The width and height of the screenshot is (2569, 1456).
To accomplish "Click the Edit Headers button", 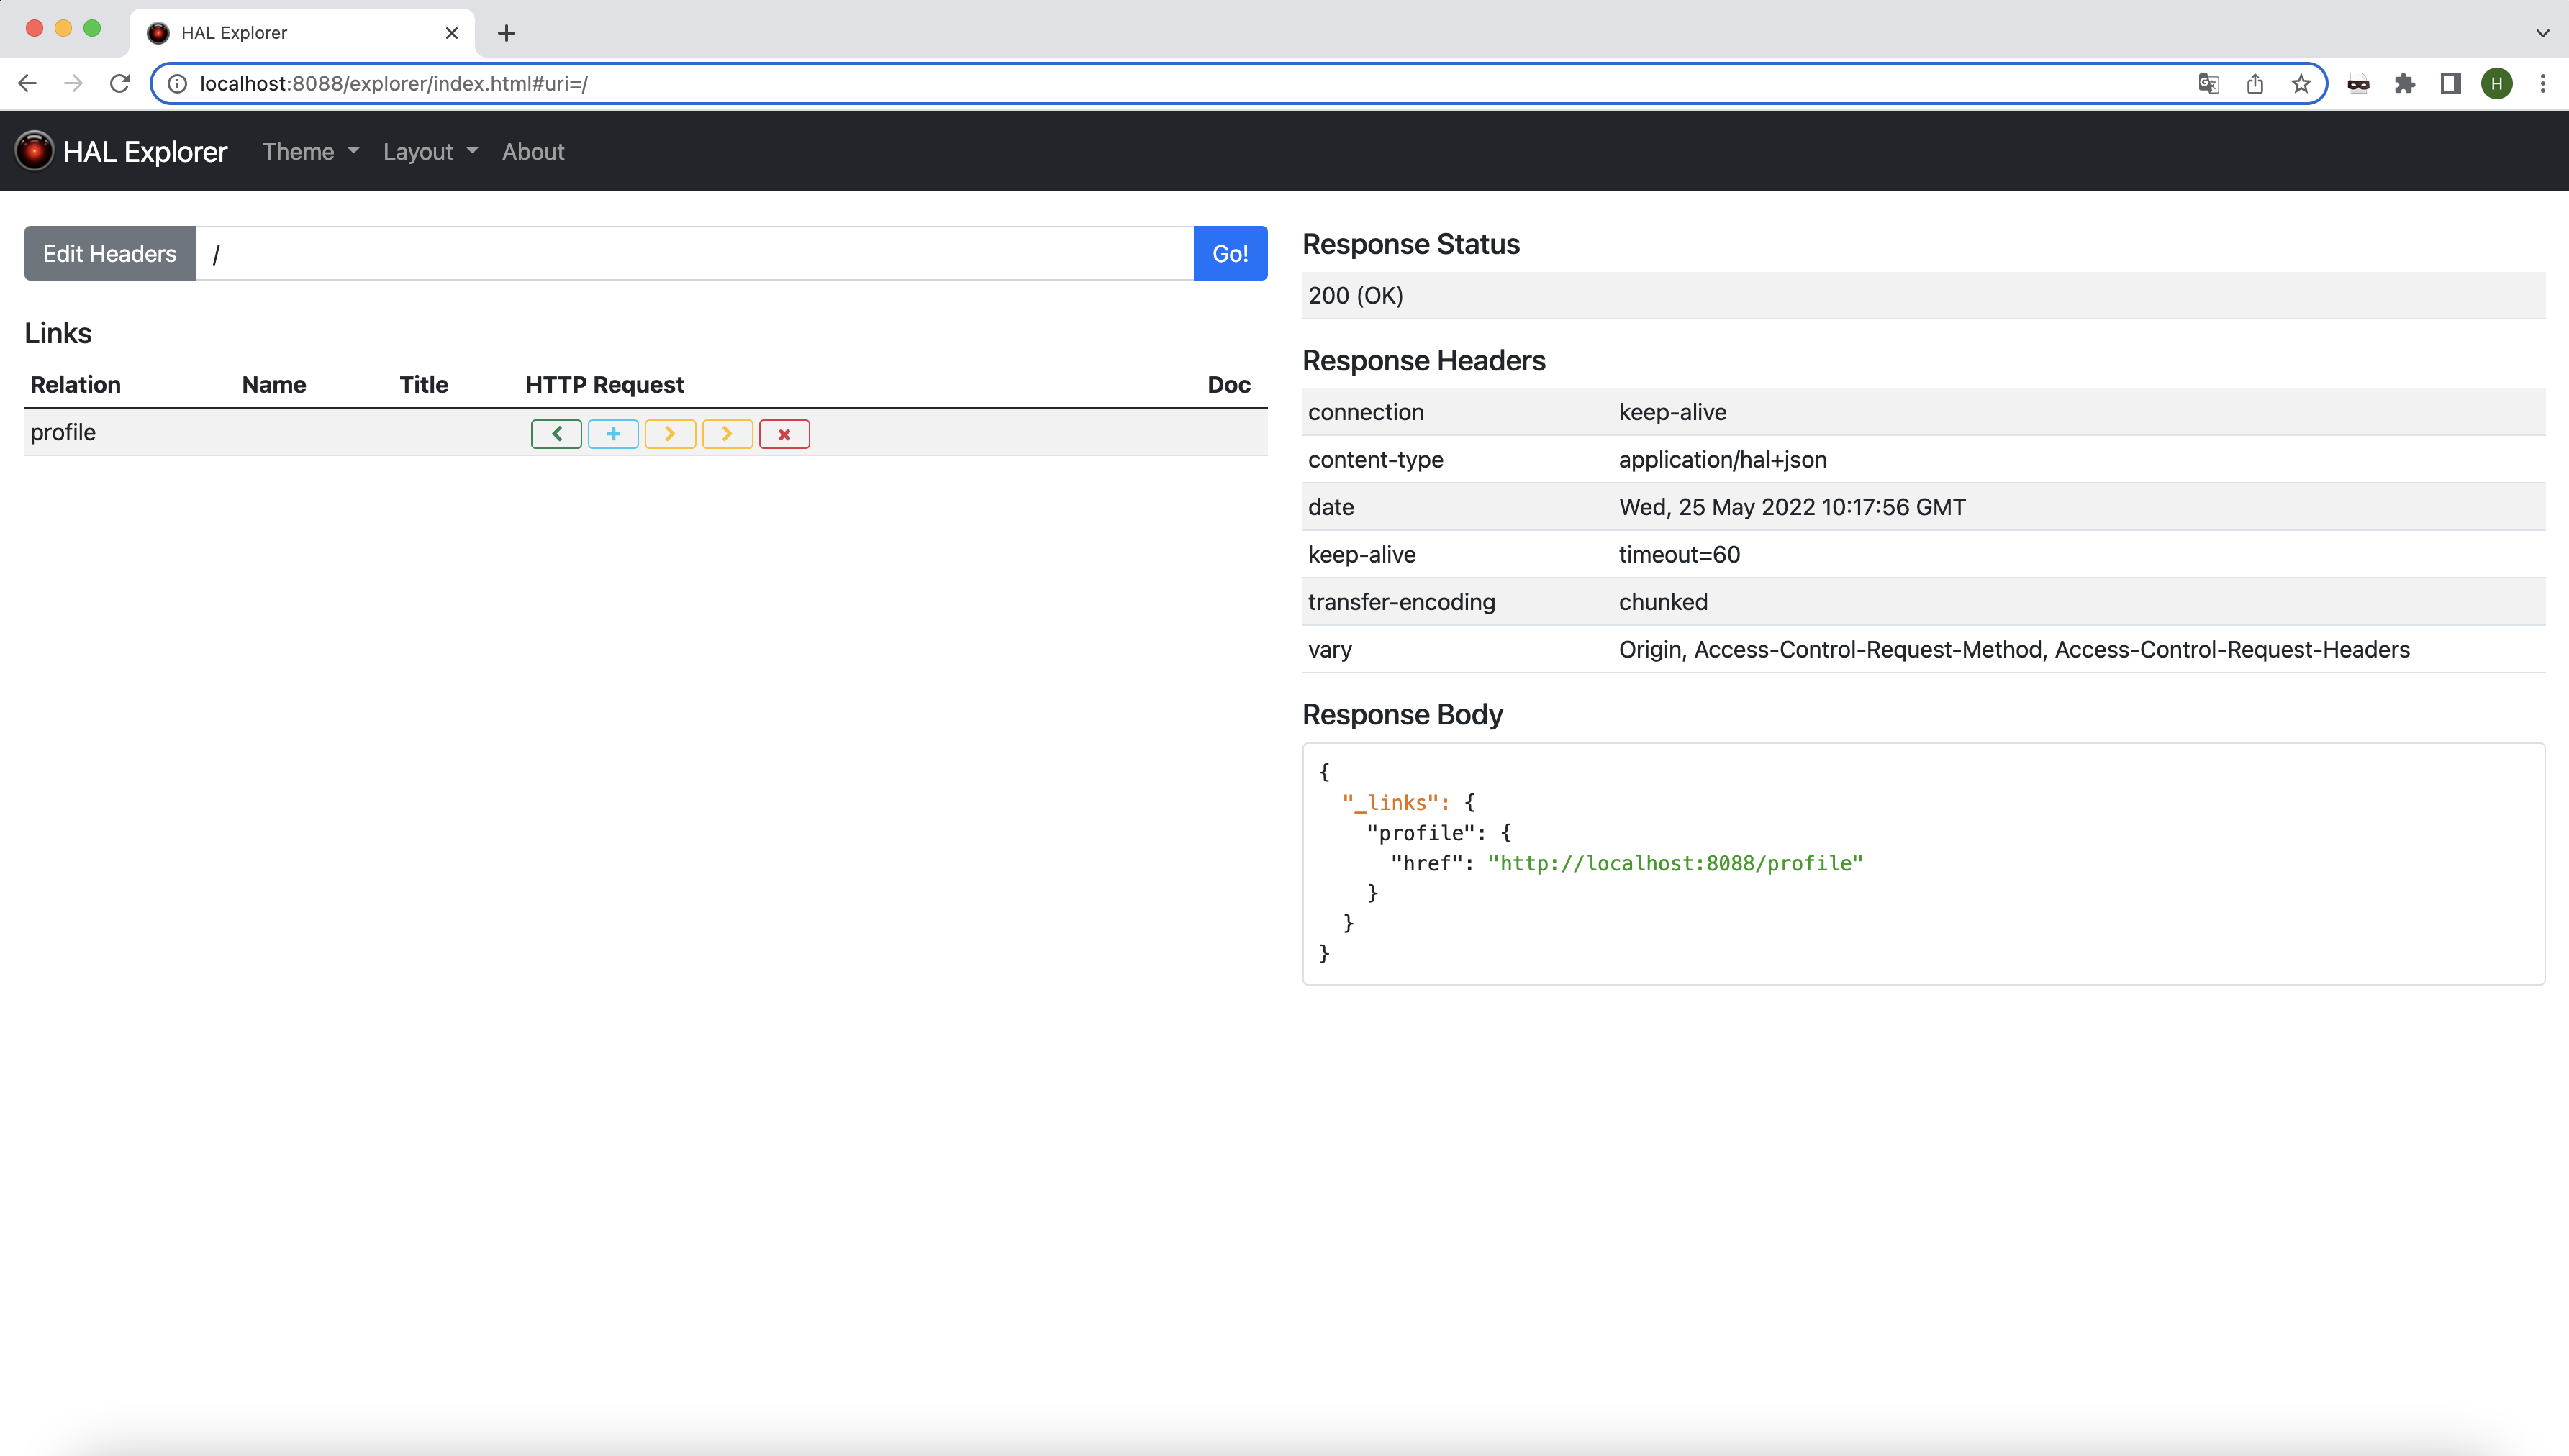I will coord(110,254).
